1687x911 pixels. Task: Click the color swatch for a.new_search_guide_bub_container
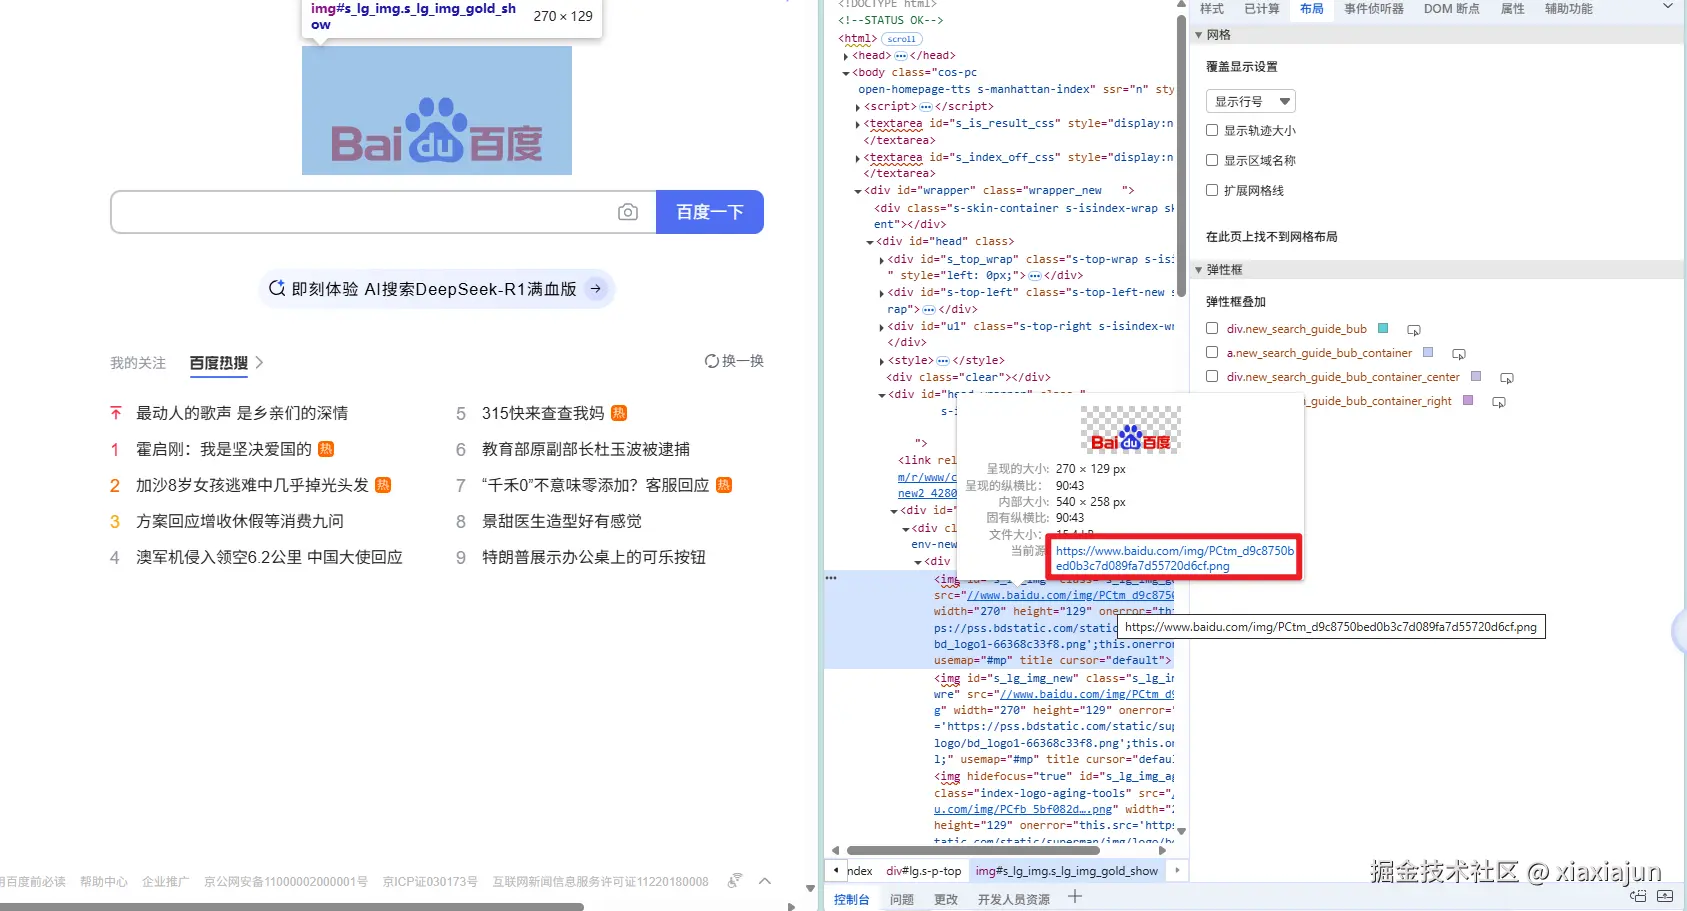pos(1428,352)
